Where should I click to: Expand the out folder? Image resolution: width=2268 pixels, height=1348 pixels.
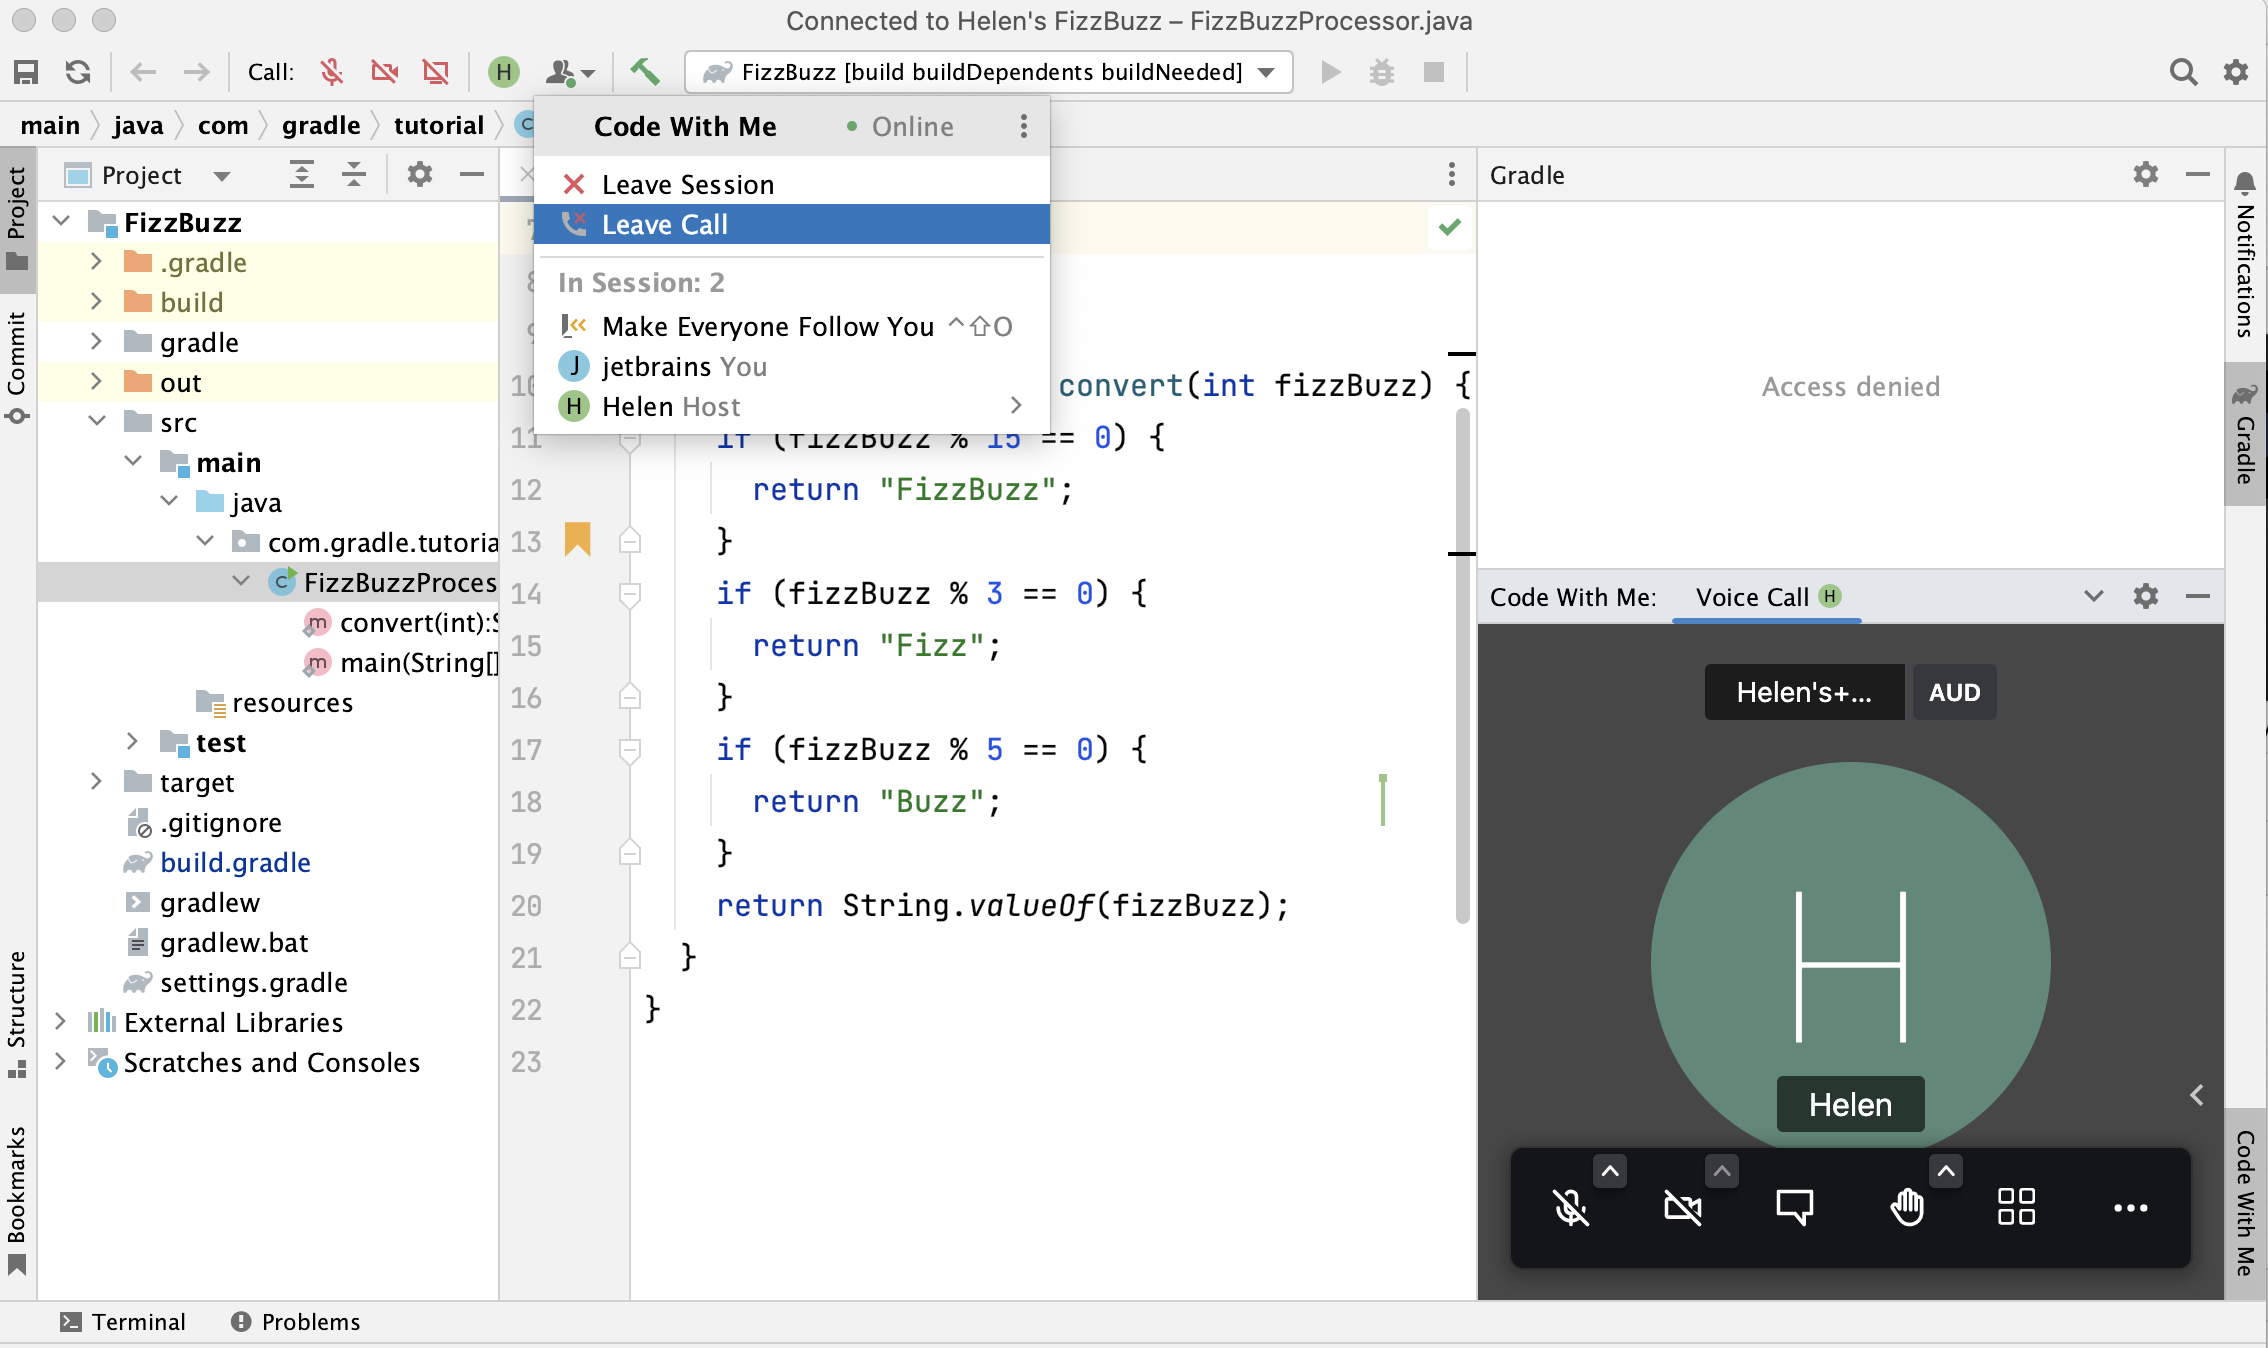[96, 381]
